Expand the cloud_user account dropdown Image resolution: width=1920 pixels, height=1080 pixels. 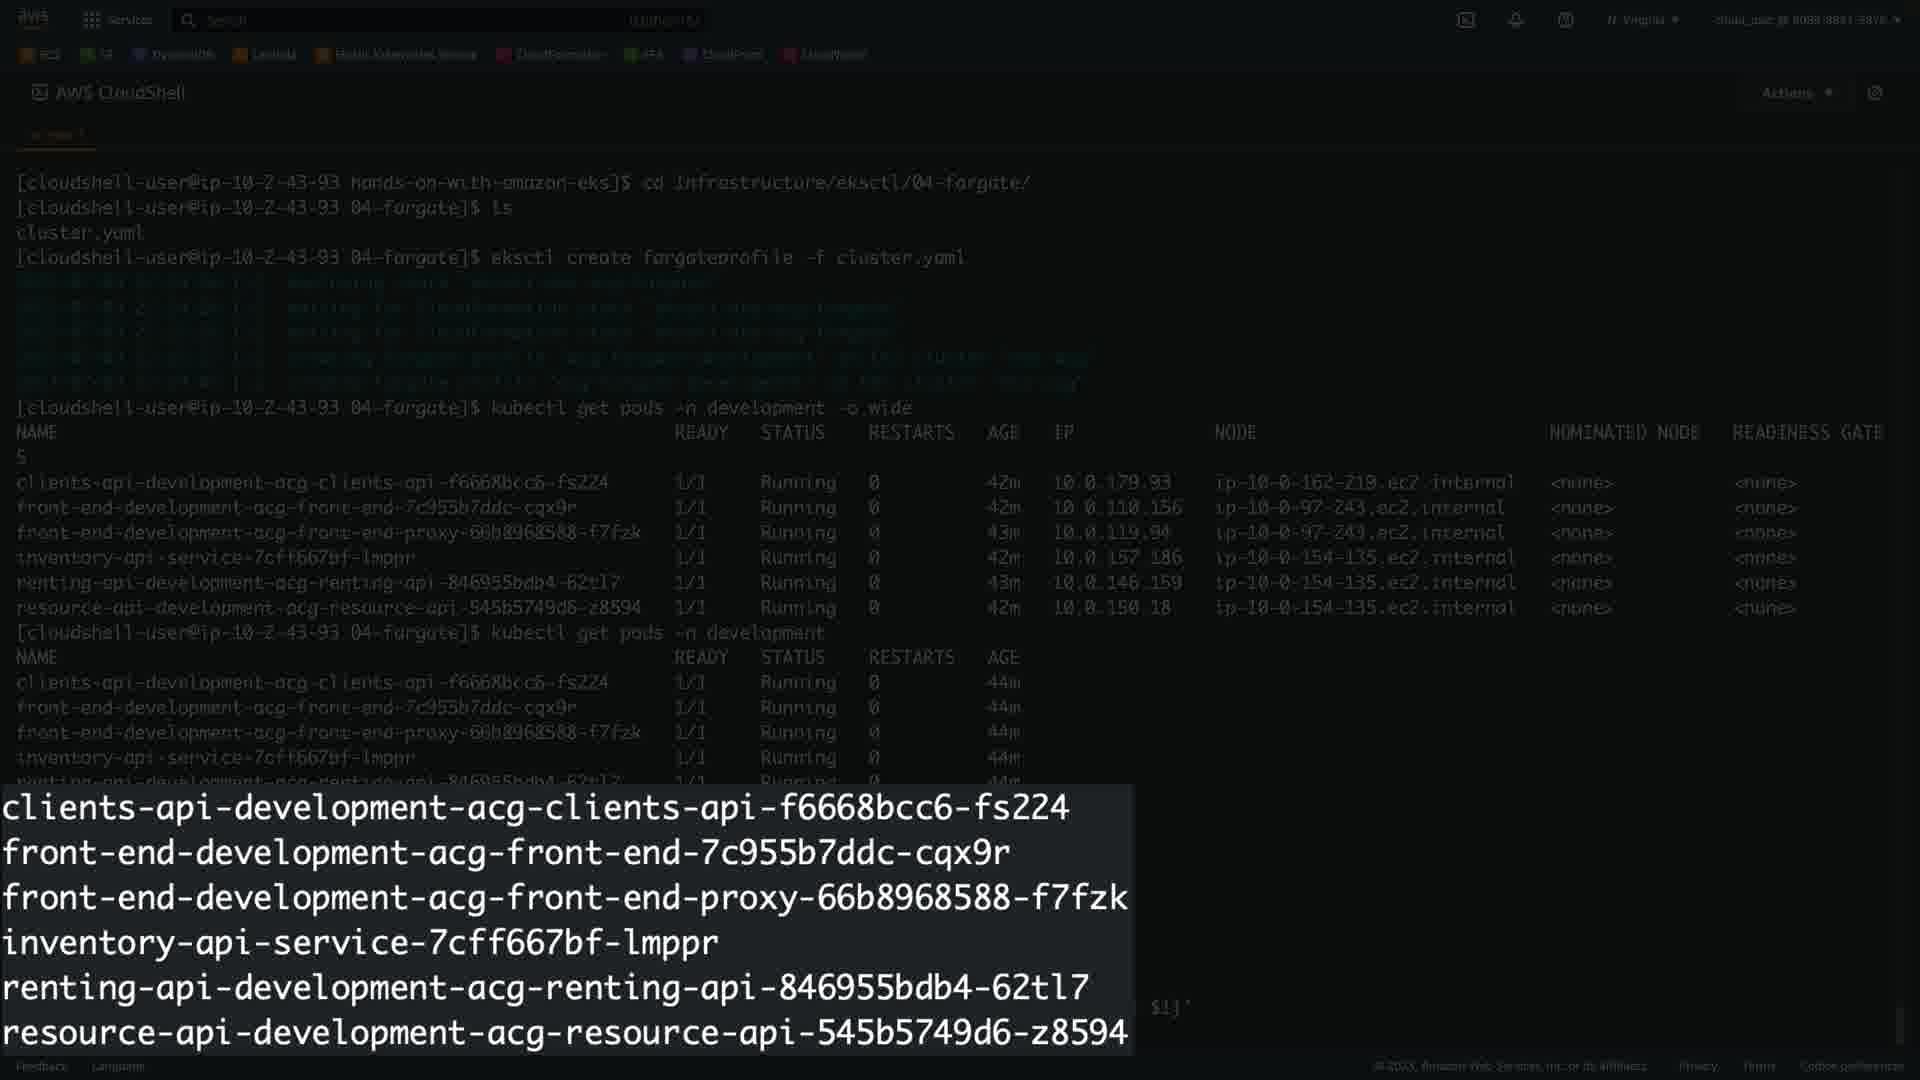click(x=1806, y=20)
